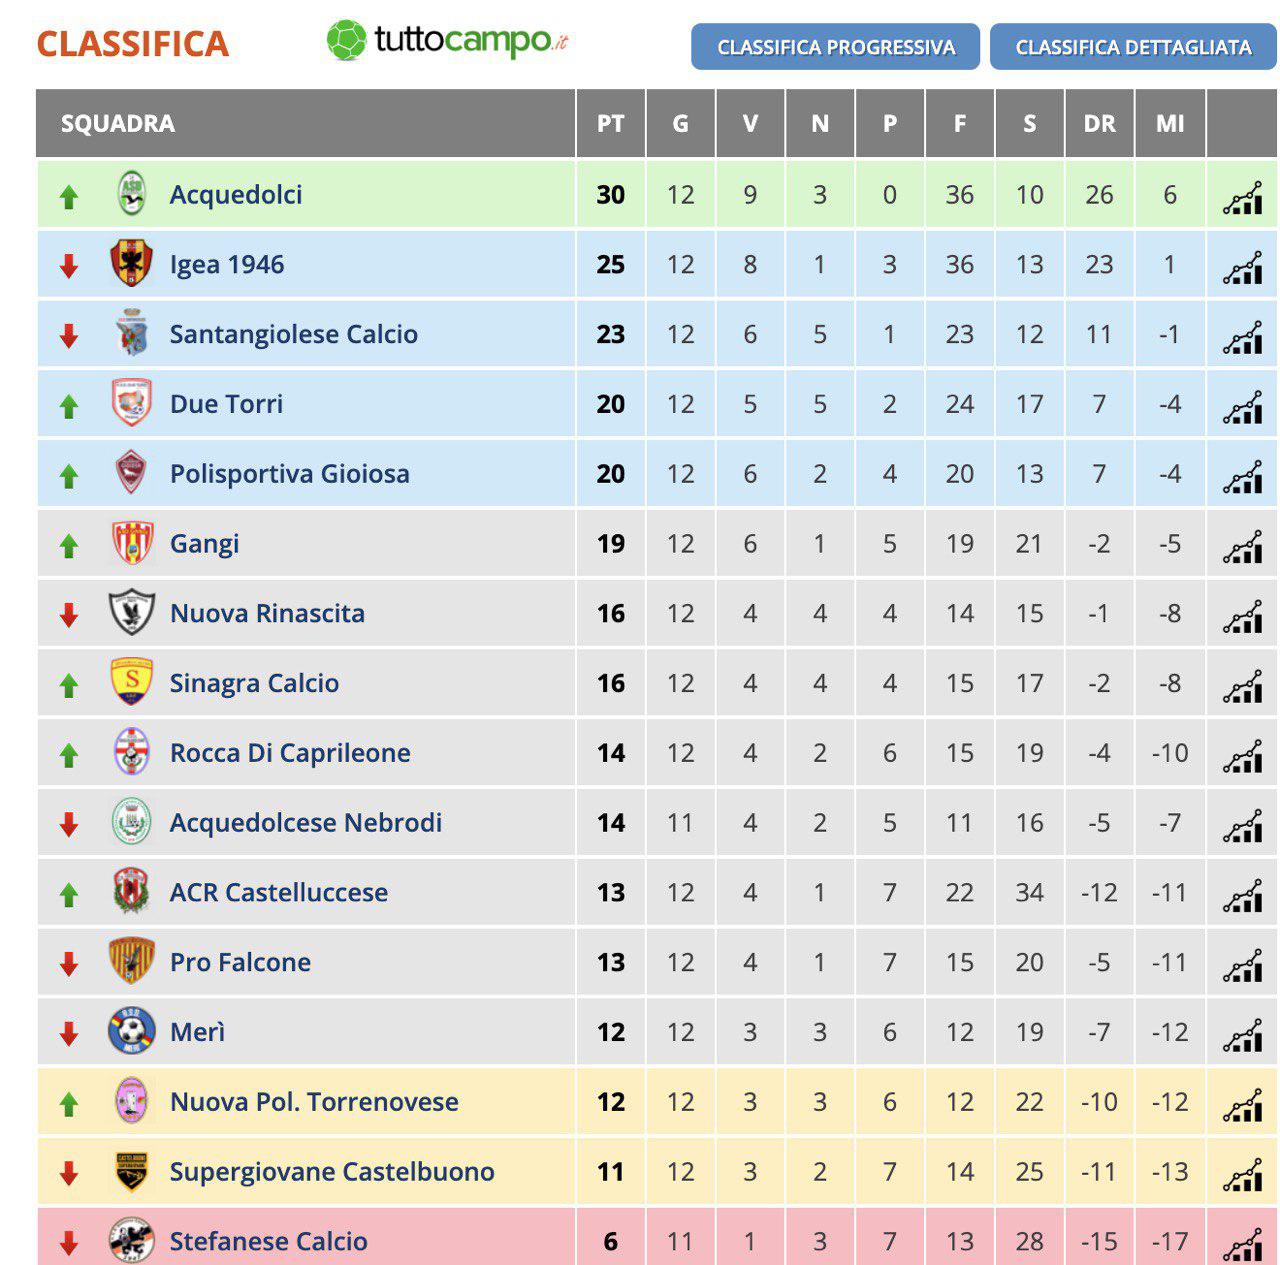The image size is (1280, 1265).
Task: Sort the table by PT column header
Action: click(x=610, y=123)
